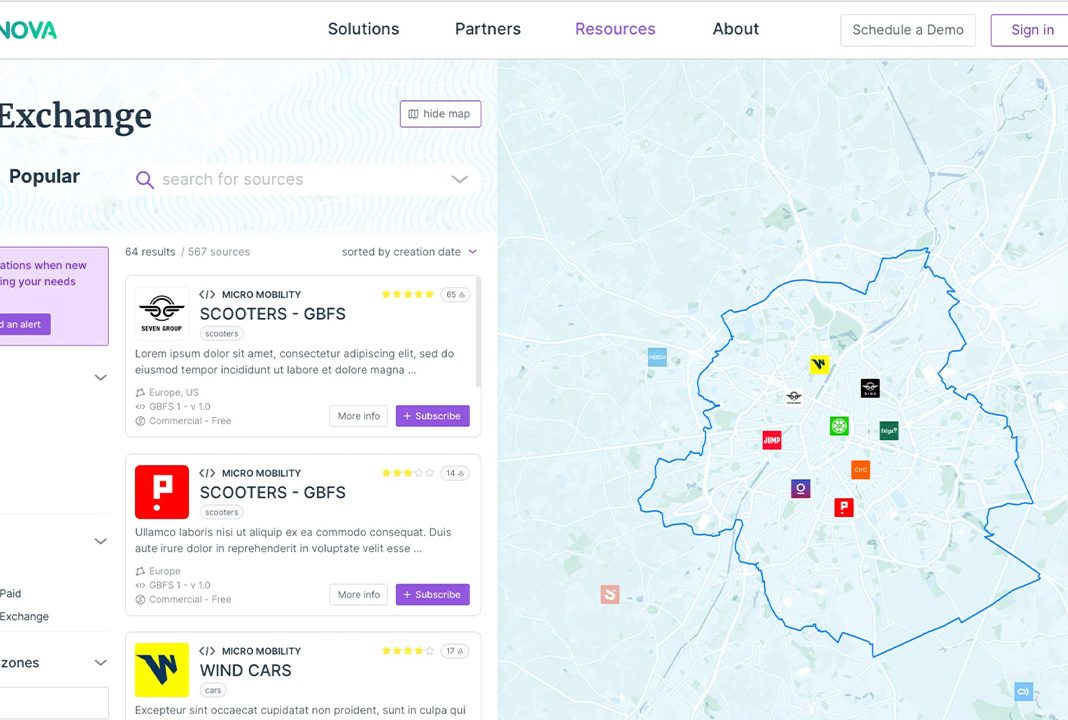
Task: Click the alert button in purple banner
Action: (24, 324)
